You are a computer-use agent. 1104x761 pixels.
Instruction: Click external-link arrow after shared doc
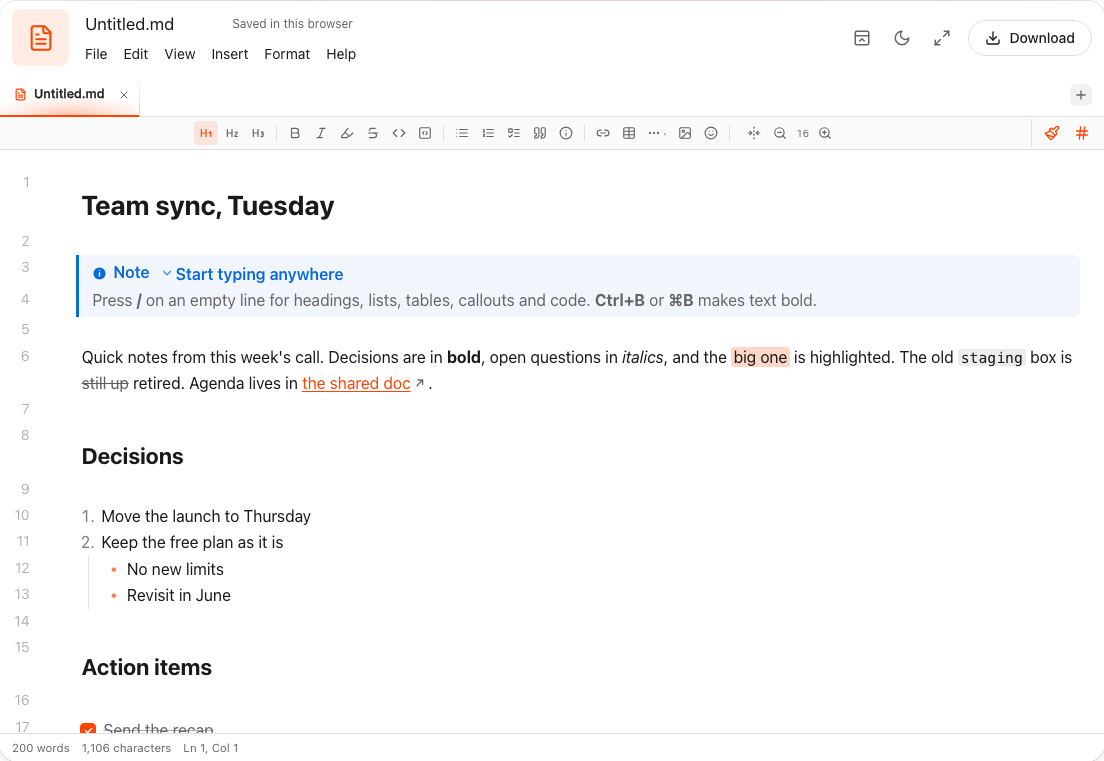420,383
